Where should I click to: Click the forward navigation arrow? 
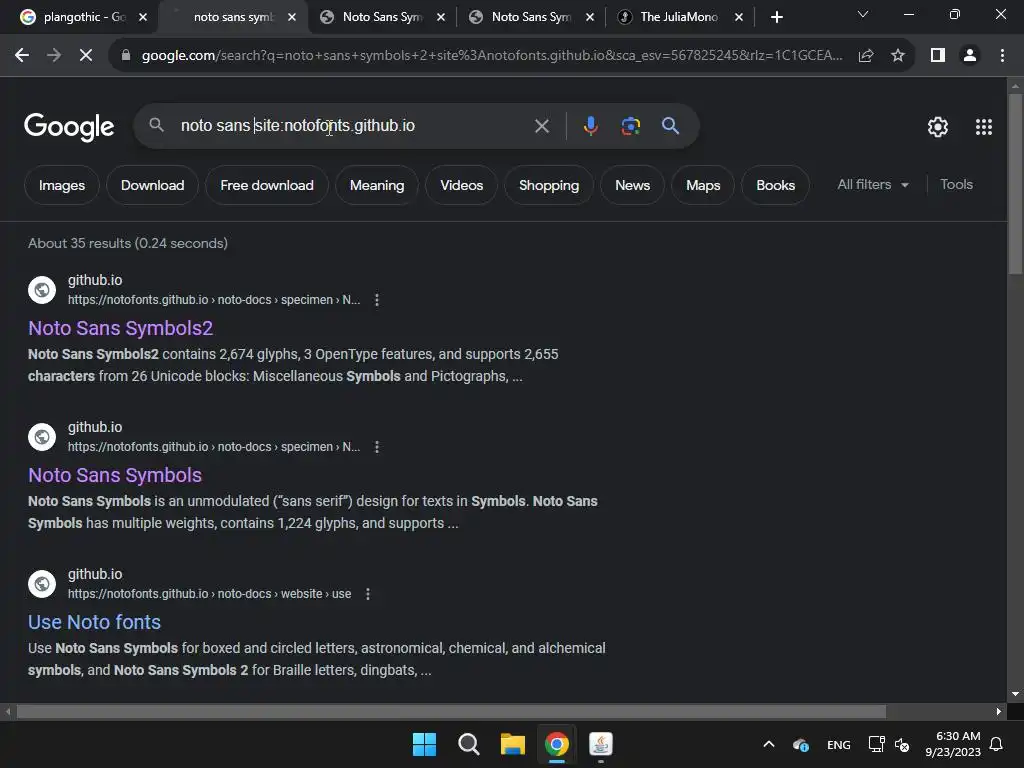(x=54, y=56)
